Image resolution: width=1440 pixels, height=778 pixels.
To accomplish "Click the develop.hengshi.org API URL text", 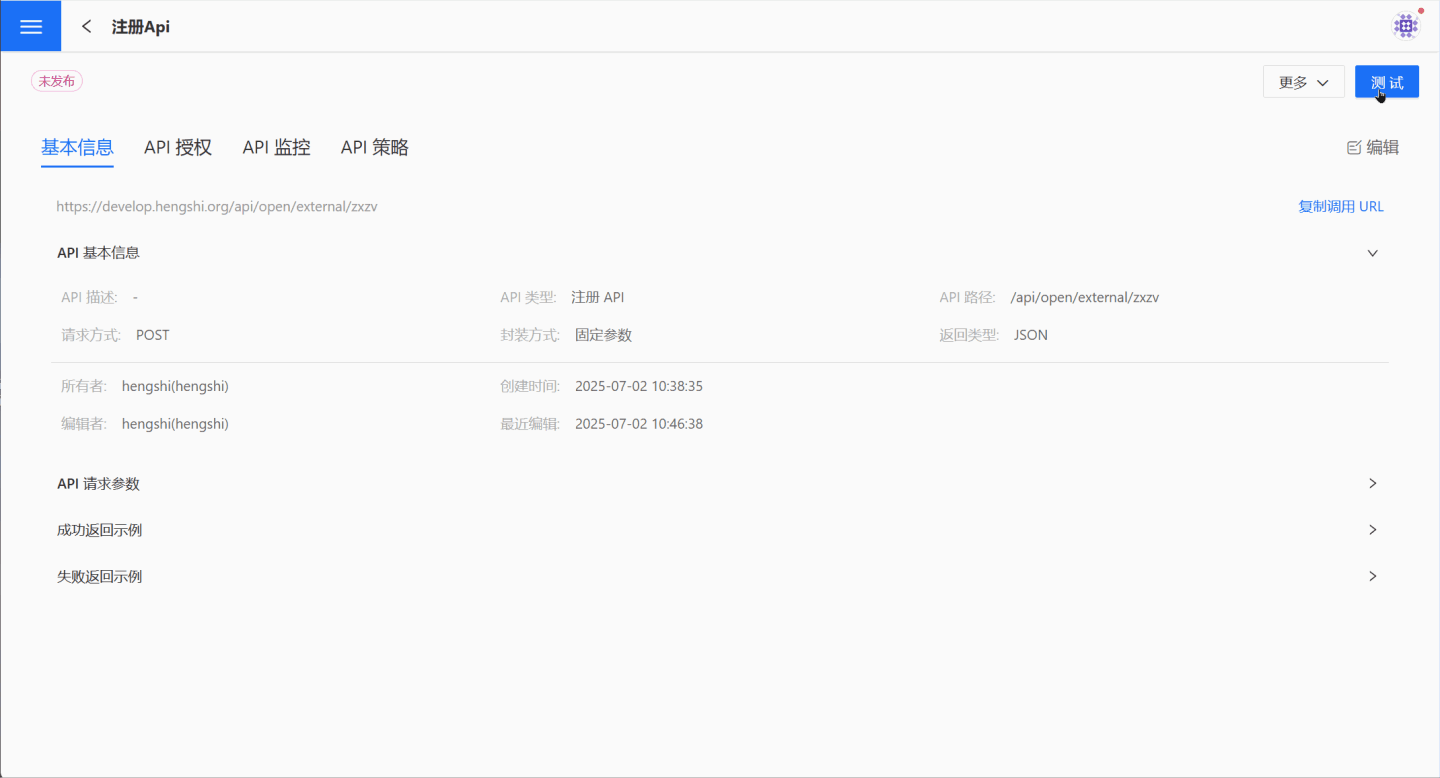I will (x=217, y=207).
